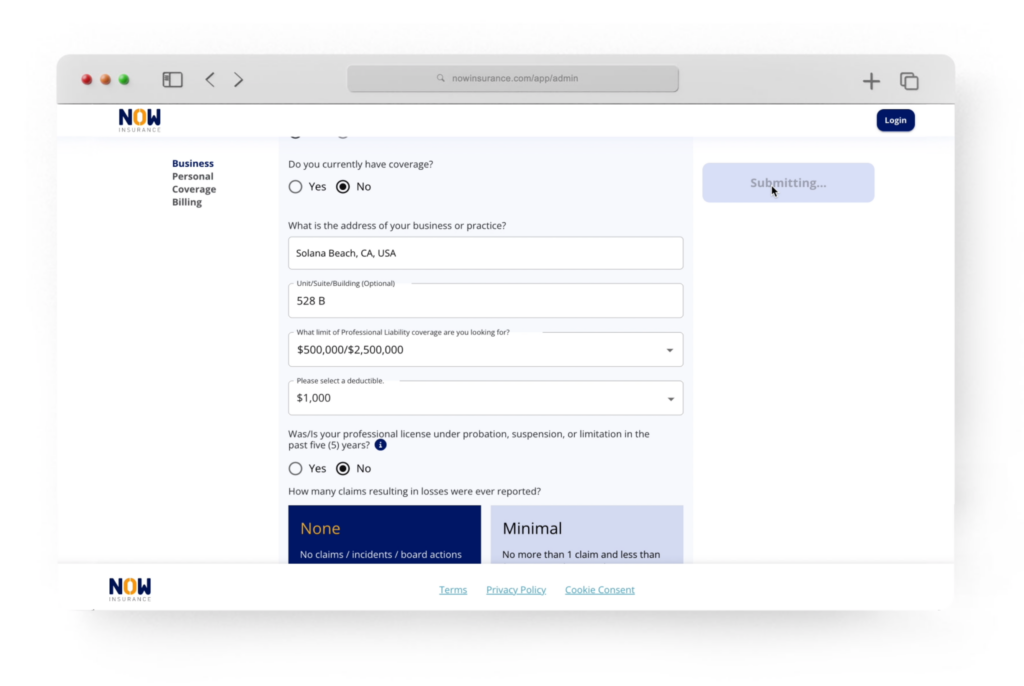Viewport: 1024px width, 686px height.
Task: Open the Privacy Policy link
Action: click(x=516, y=589)
